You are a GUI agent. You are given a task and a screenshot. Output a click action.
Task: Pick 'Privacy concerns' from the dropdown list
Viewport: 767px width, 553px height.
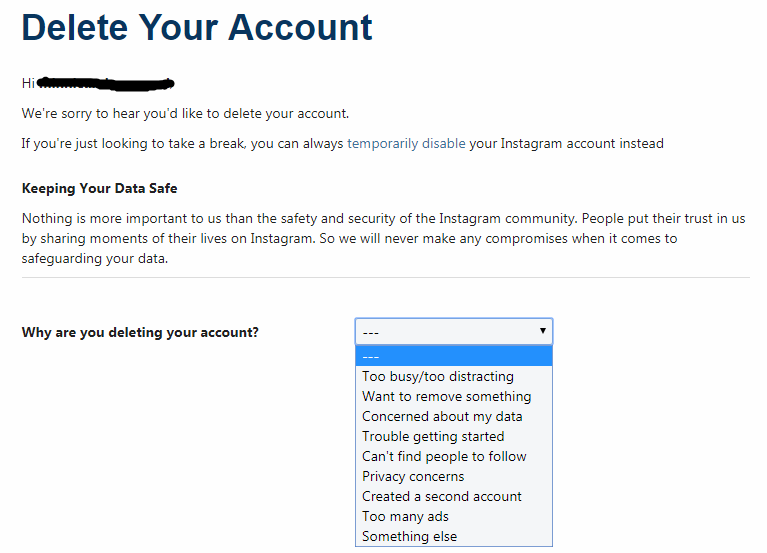454,477
